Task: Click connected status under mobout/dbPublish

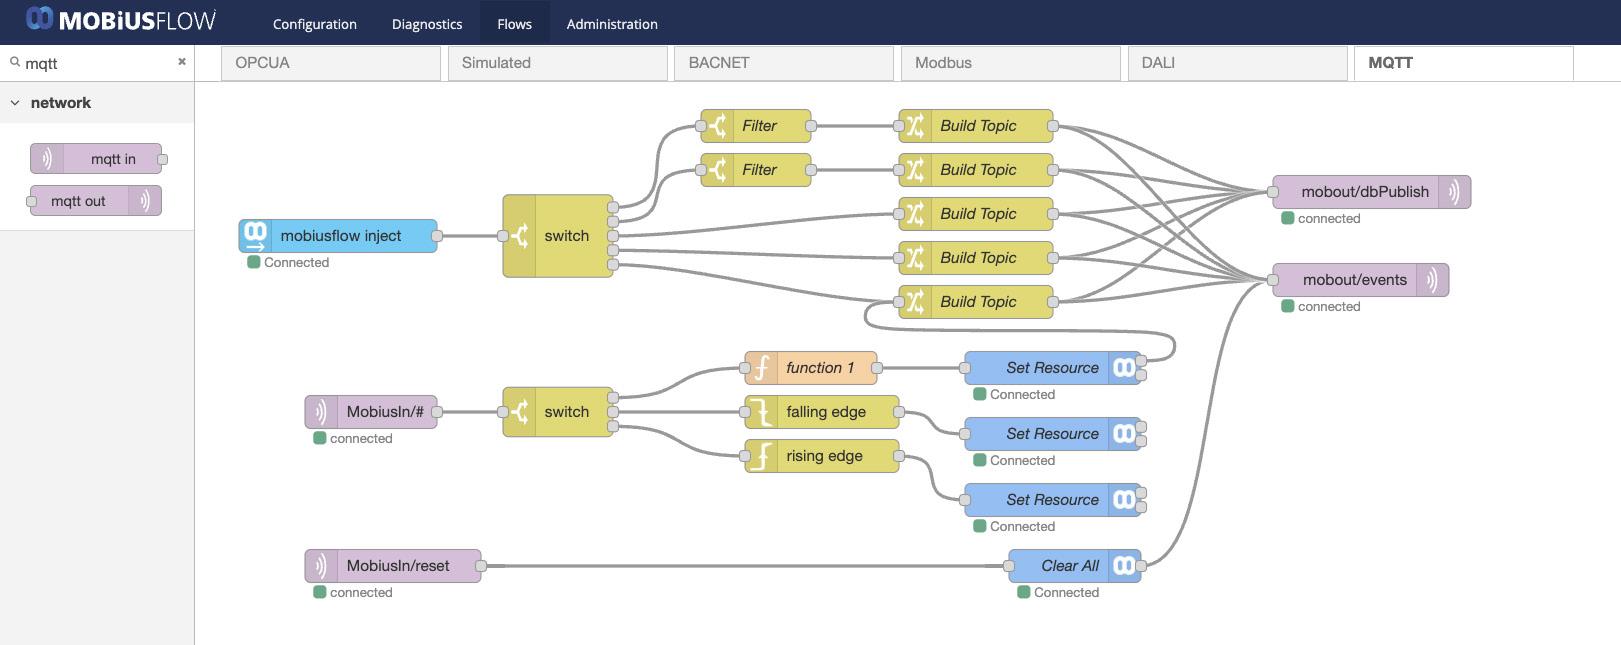Action: 1321,218
